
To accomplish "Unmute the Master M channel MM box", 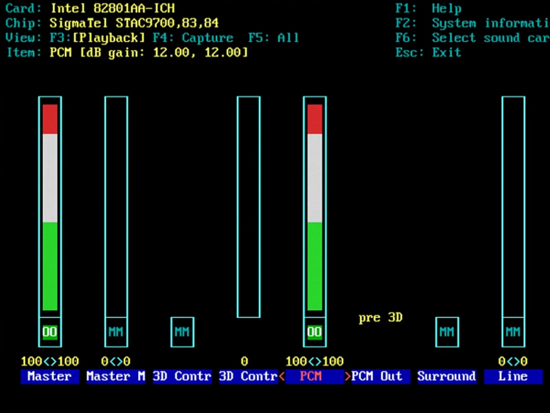I will click(116, 332).
